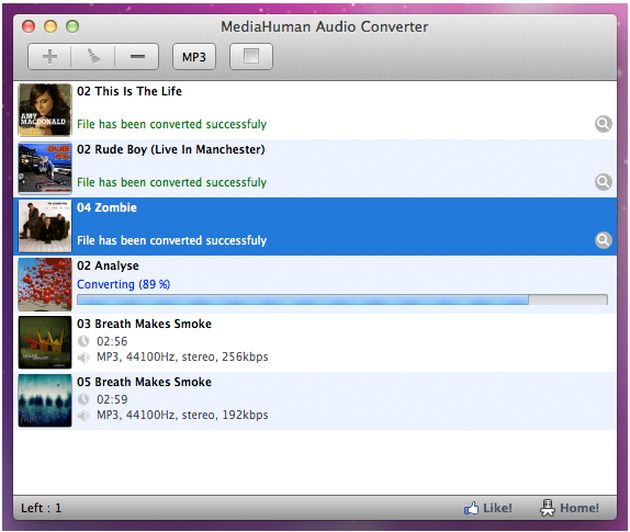Click the stop conversion square button

pos(251,57)
